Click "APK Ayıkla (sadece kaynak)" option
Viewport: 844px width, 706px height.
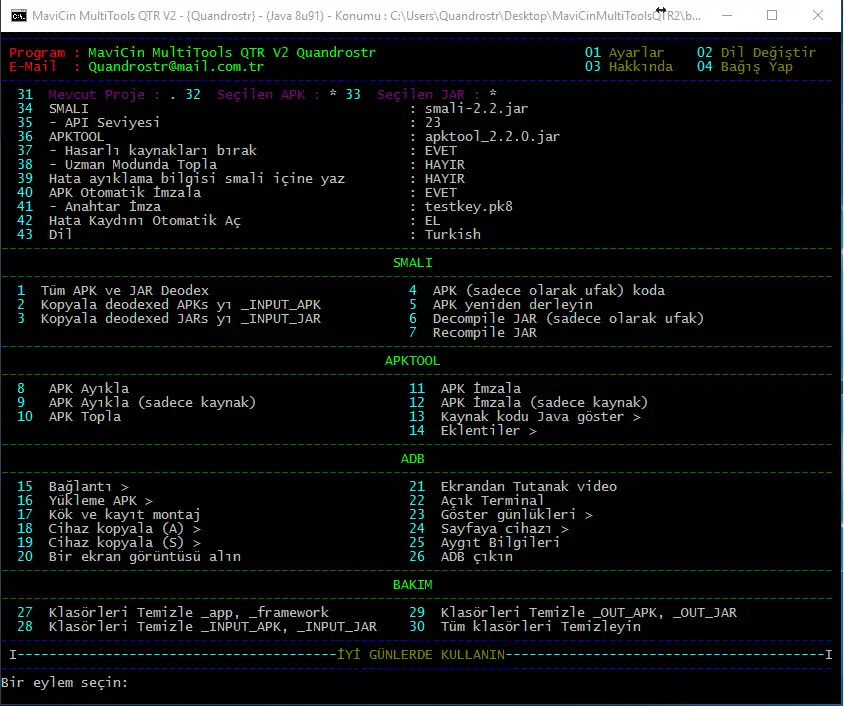pos(152,403)
